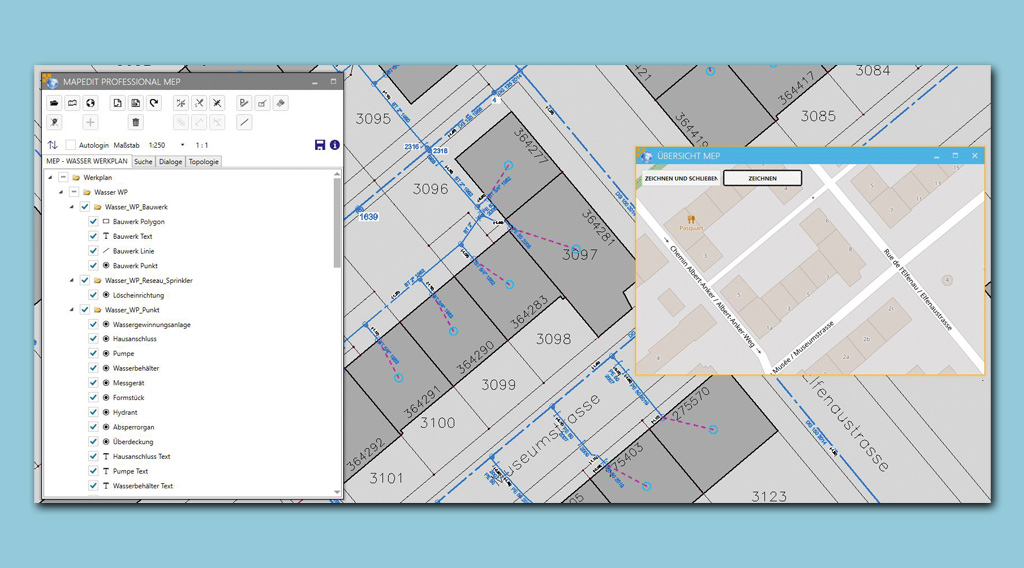
Task: Click the ZEICHNEN button
Action: pos(762,178)
